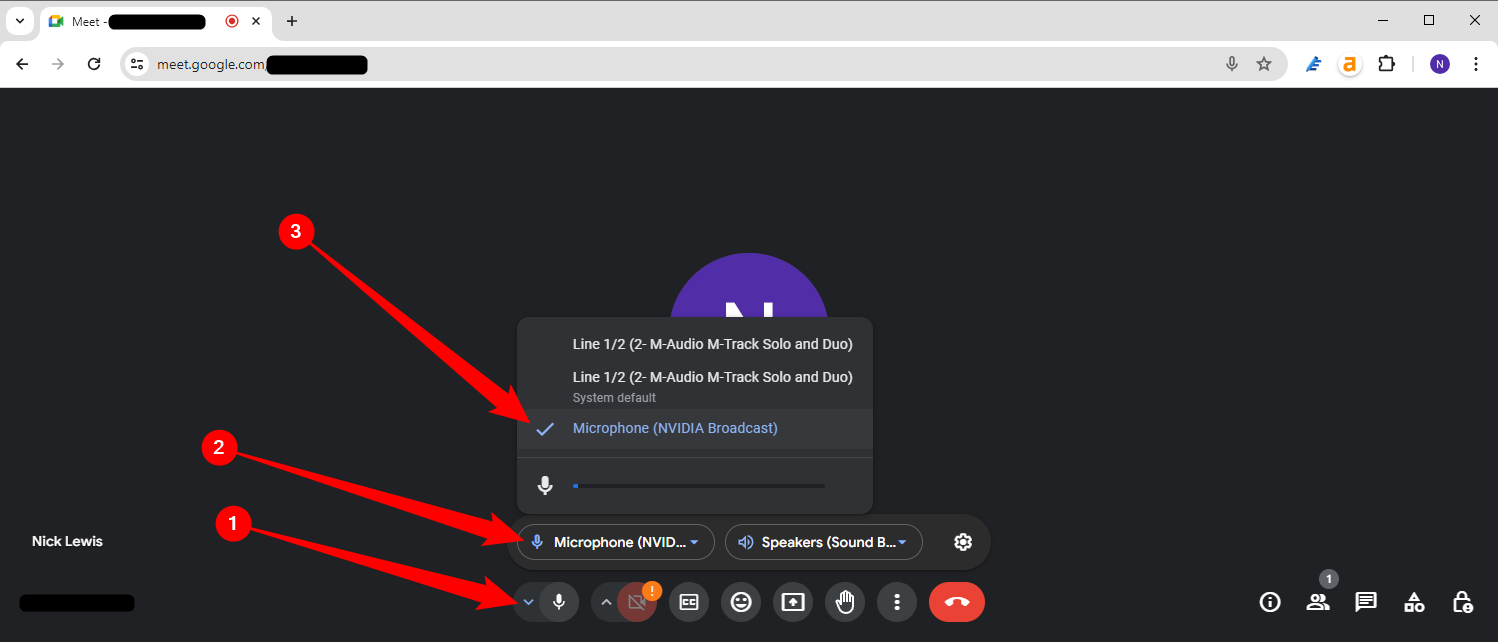Click the Present now screen share icon
The width and height of the screenshot is (1498, 642).
[793, 602]
